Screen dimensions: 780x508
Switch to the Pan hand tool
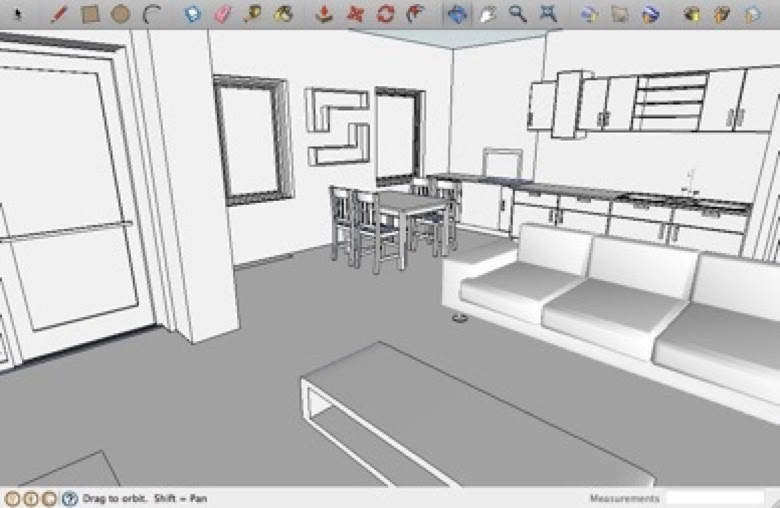[x=487, y=14]
